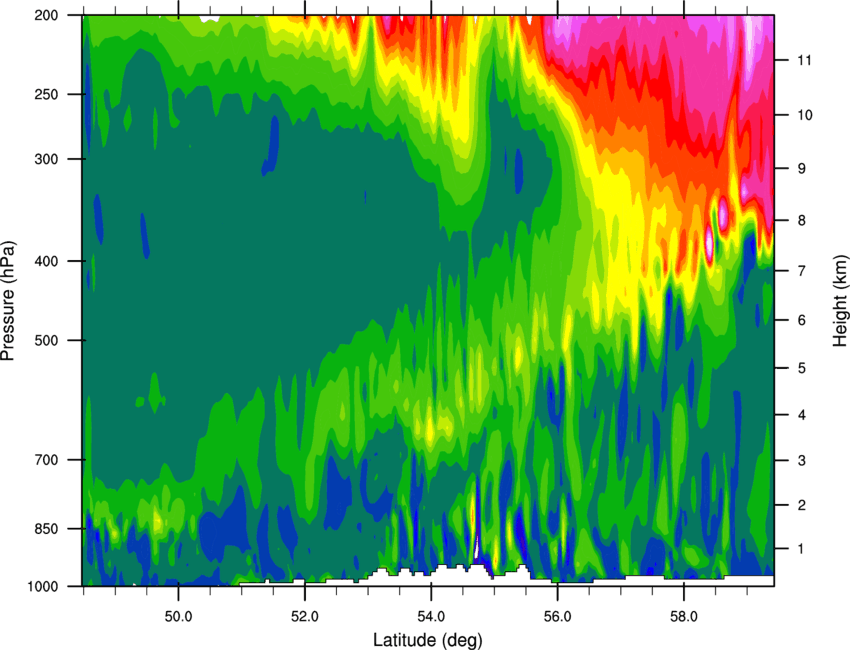This screenshot has width=850, height=650.
Task: Click the 2 km height label
Action: click(x=801, y=505)
